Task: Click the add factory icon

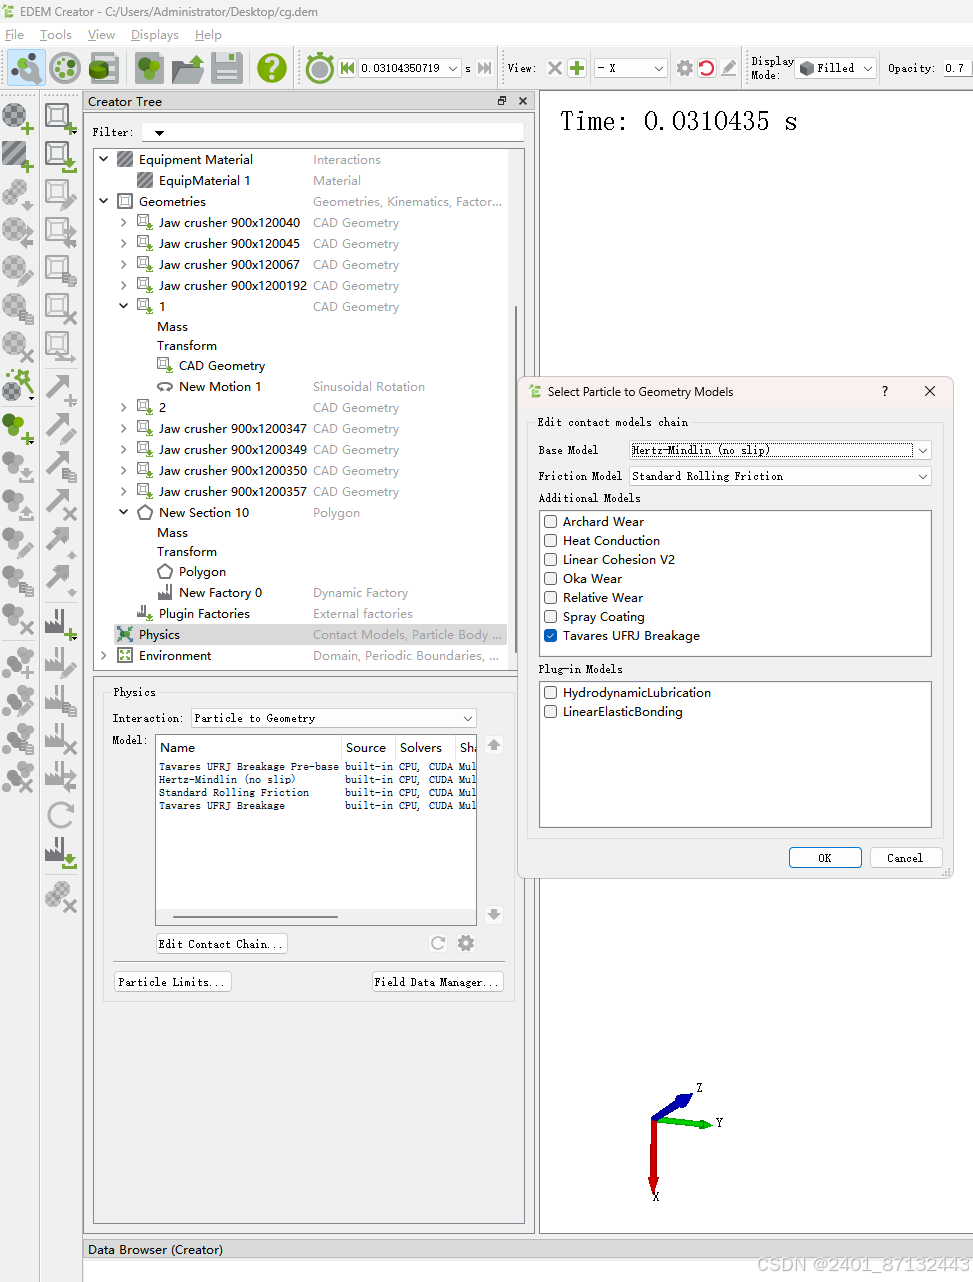Action: (x=60, y=624)
